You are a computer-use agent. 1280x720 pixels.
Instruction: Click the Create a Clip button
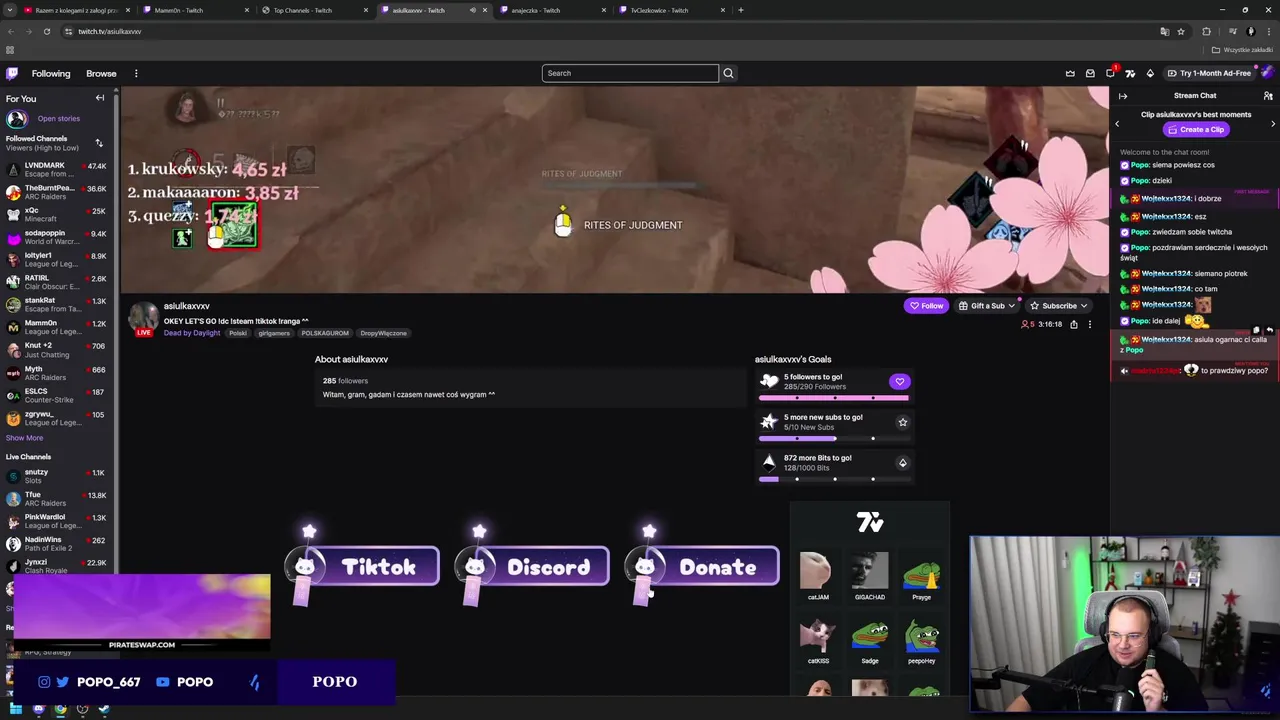[x=1196, y=129]
